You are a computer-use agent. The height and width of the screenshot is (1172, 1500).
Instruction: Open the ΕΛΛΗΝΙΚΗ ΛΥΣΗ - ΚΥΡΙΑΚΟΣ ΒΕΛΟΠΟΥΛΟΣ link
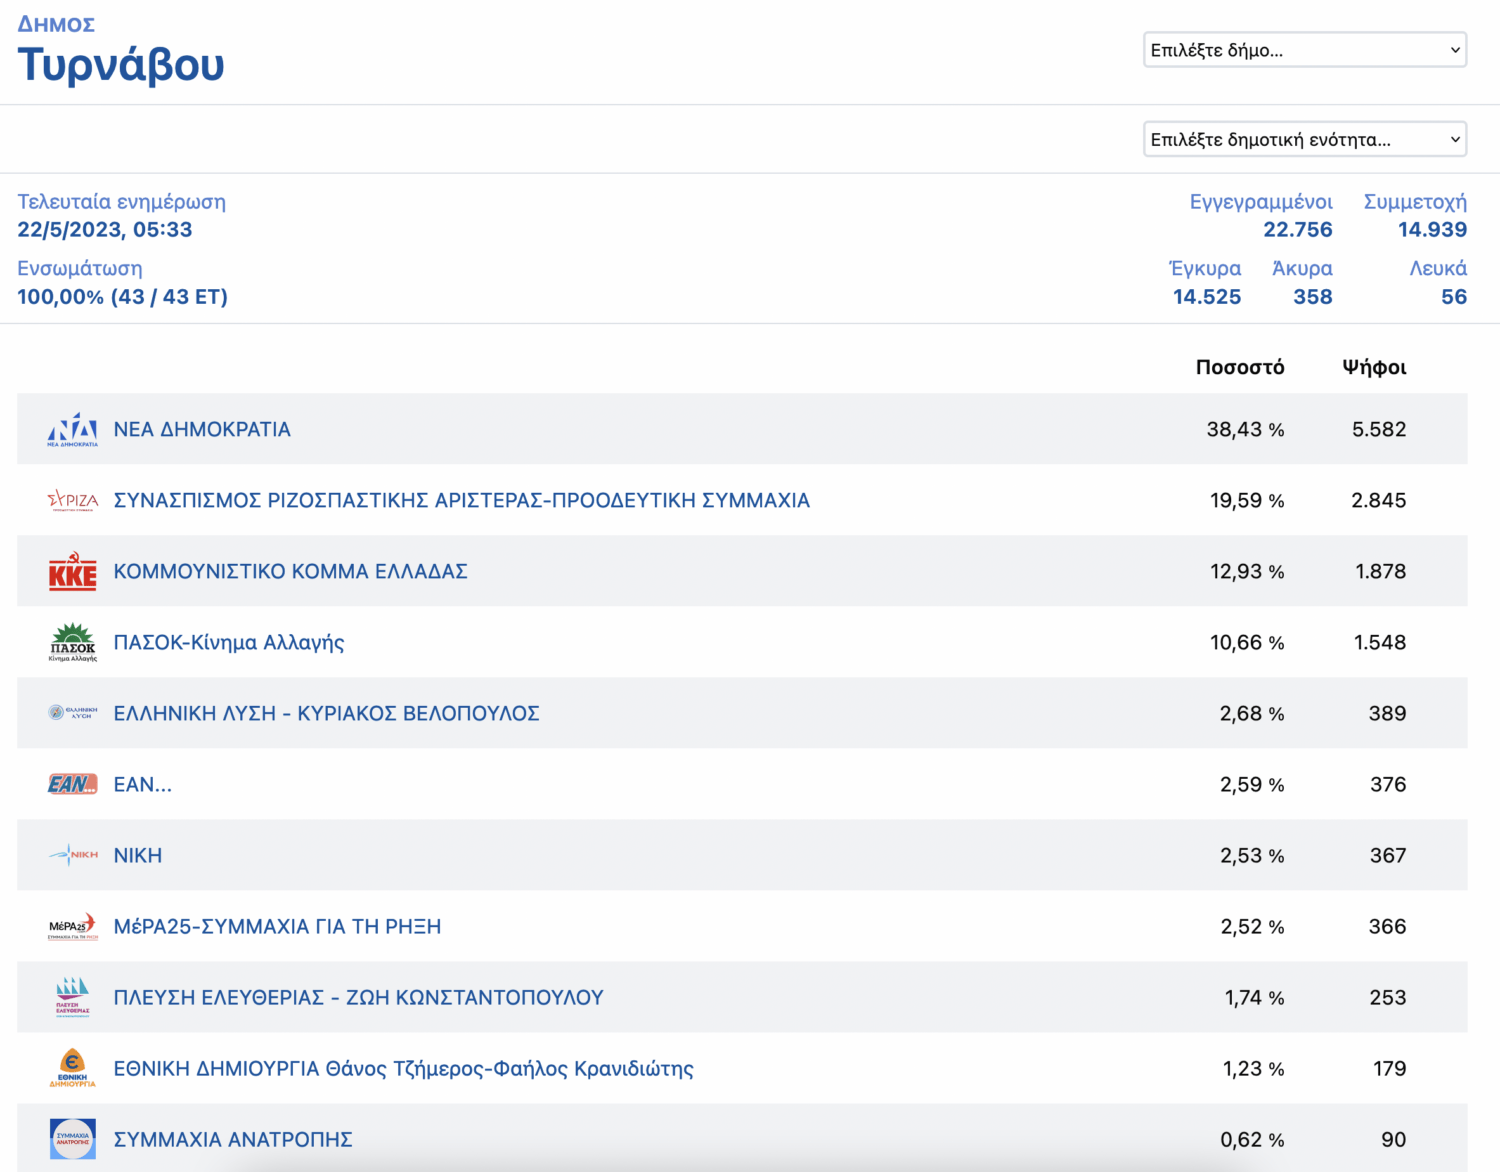point(327,713)
